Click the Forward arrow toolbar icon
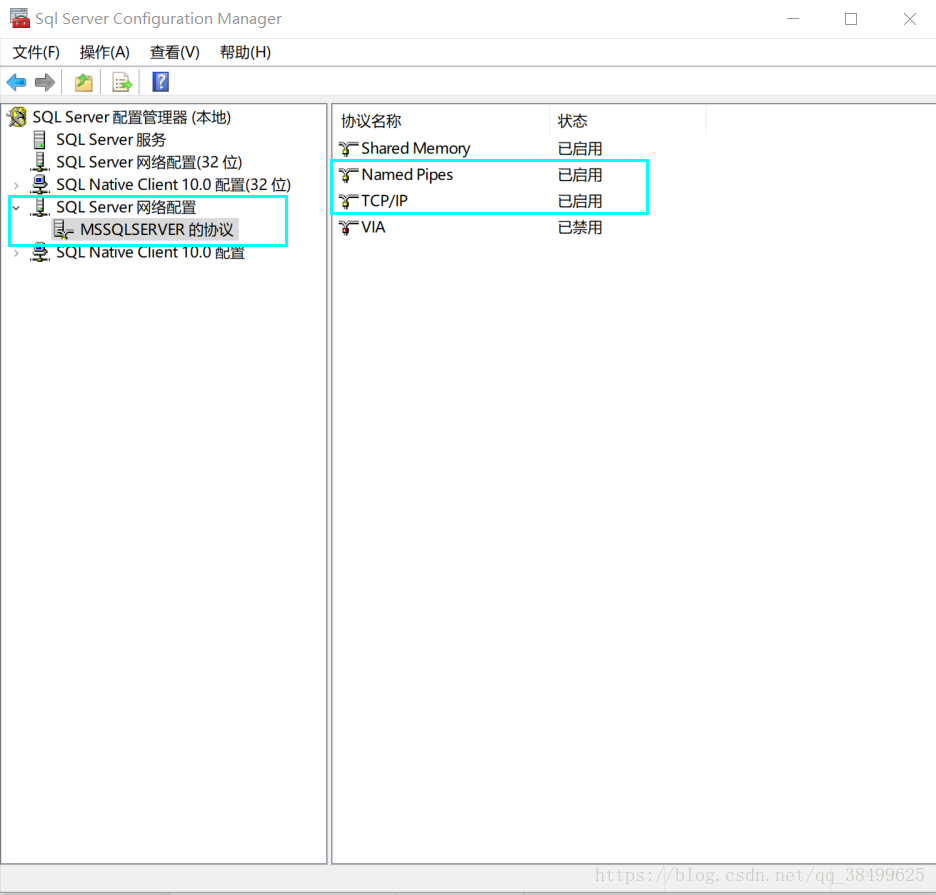This screenshot has height=895, width=936. tap(45, 82)
